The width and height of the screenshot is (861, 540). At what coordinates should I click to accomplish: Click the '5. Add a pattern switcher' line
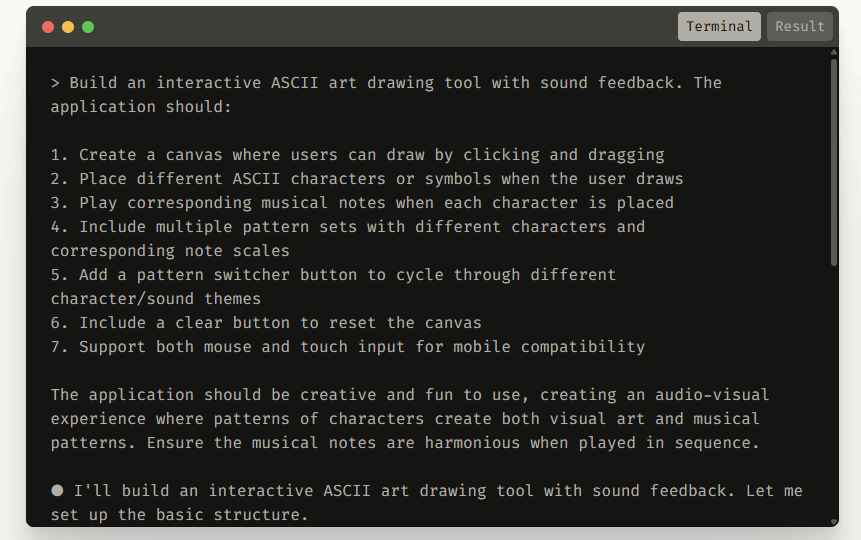pyautogui.click(x=333, y=275)
